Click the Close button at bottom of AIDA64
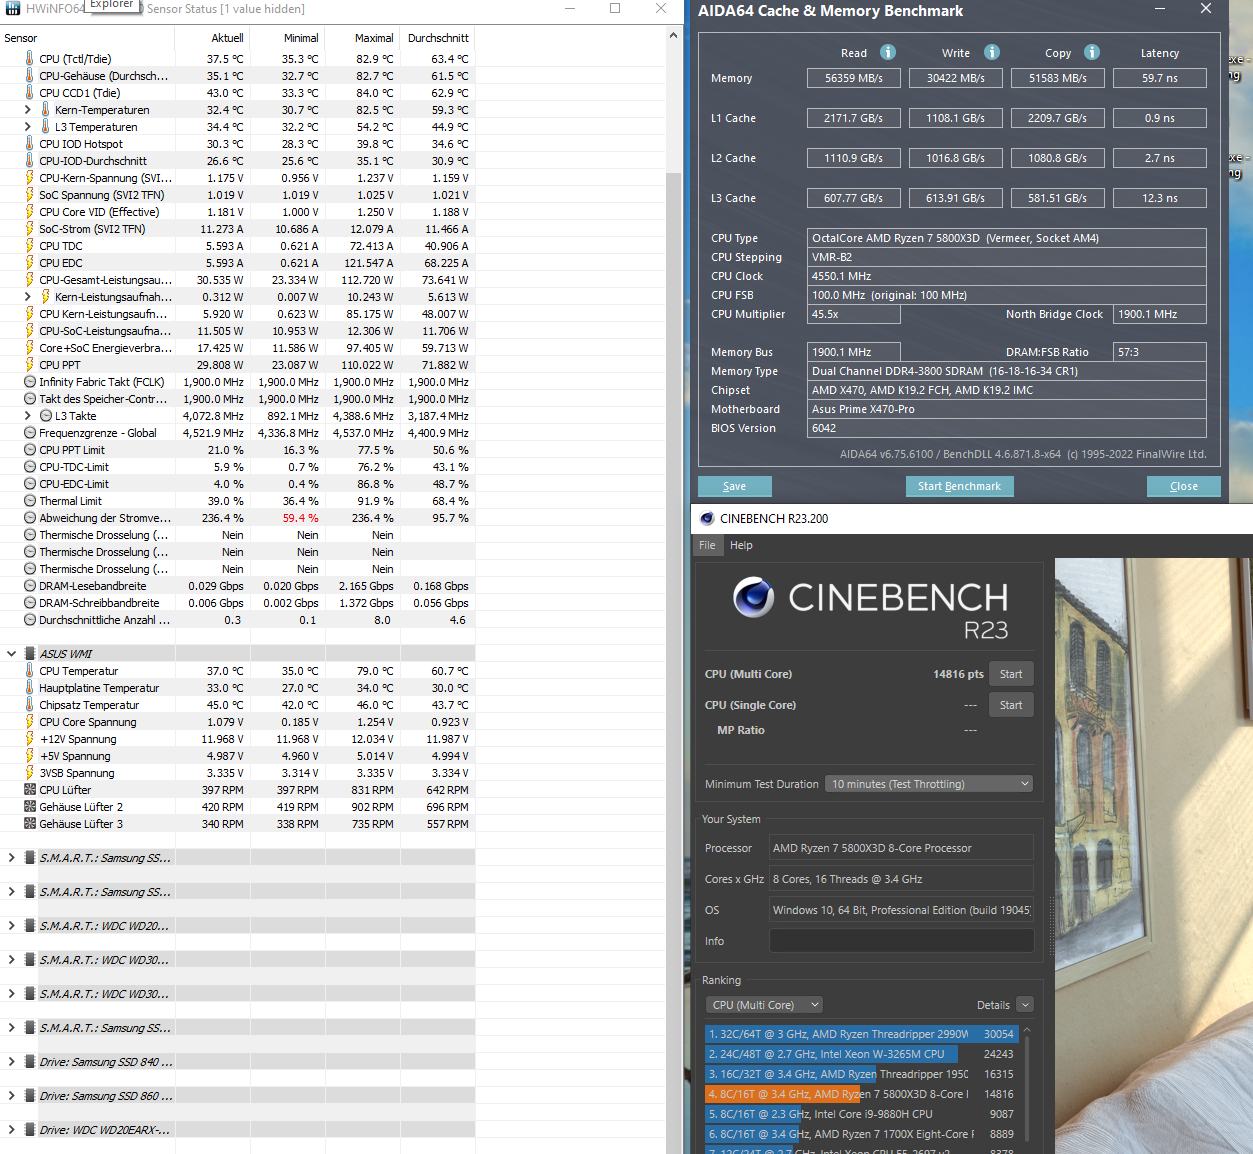Screen dimensions: 1253x1154 1184,486
